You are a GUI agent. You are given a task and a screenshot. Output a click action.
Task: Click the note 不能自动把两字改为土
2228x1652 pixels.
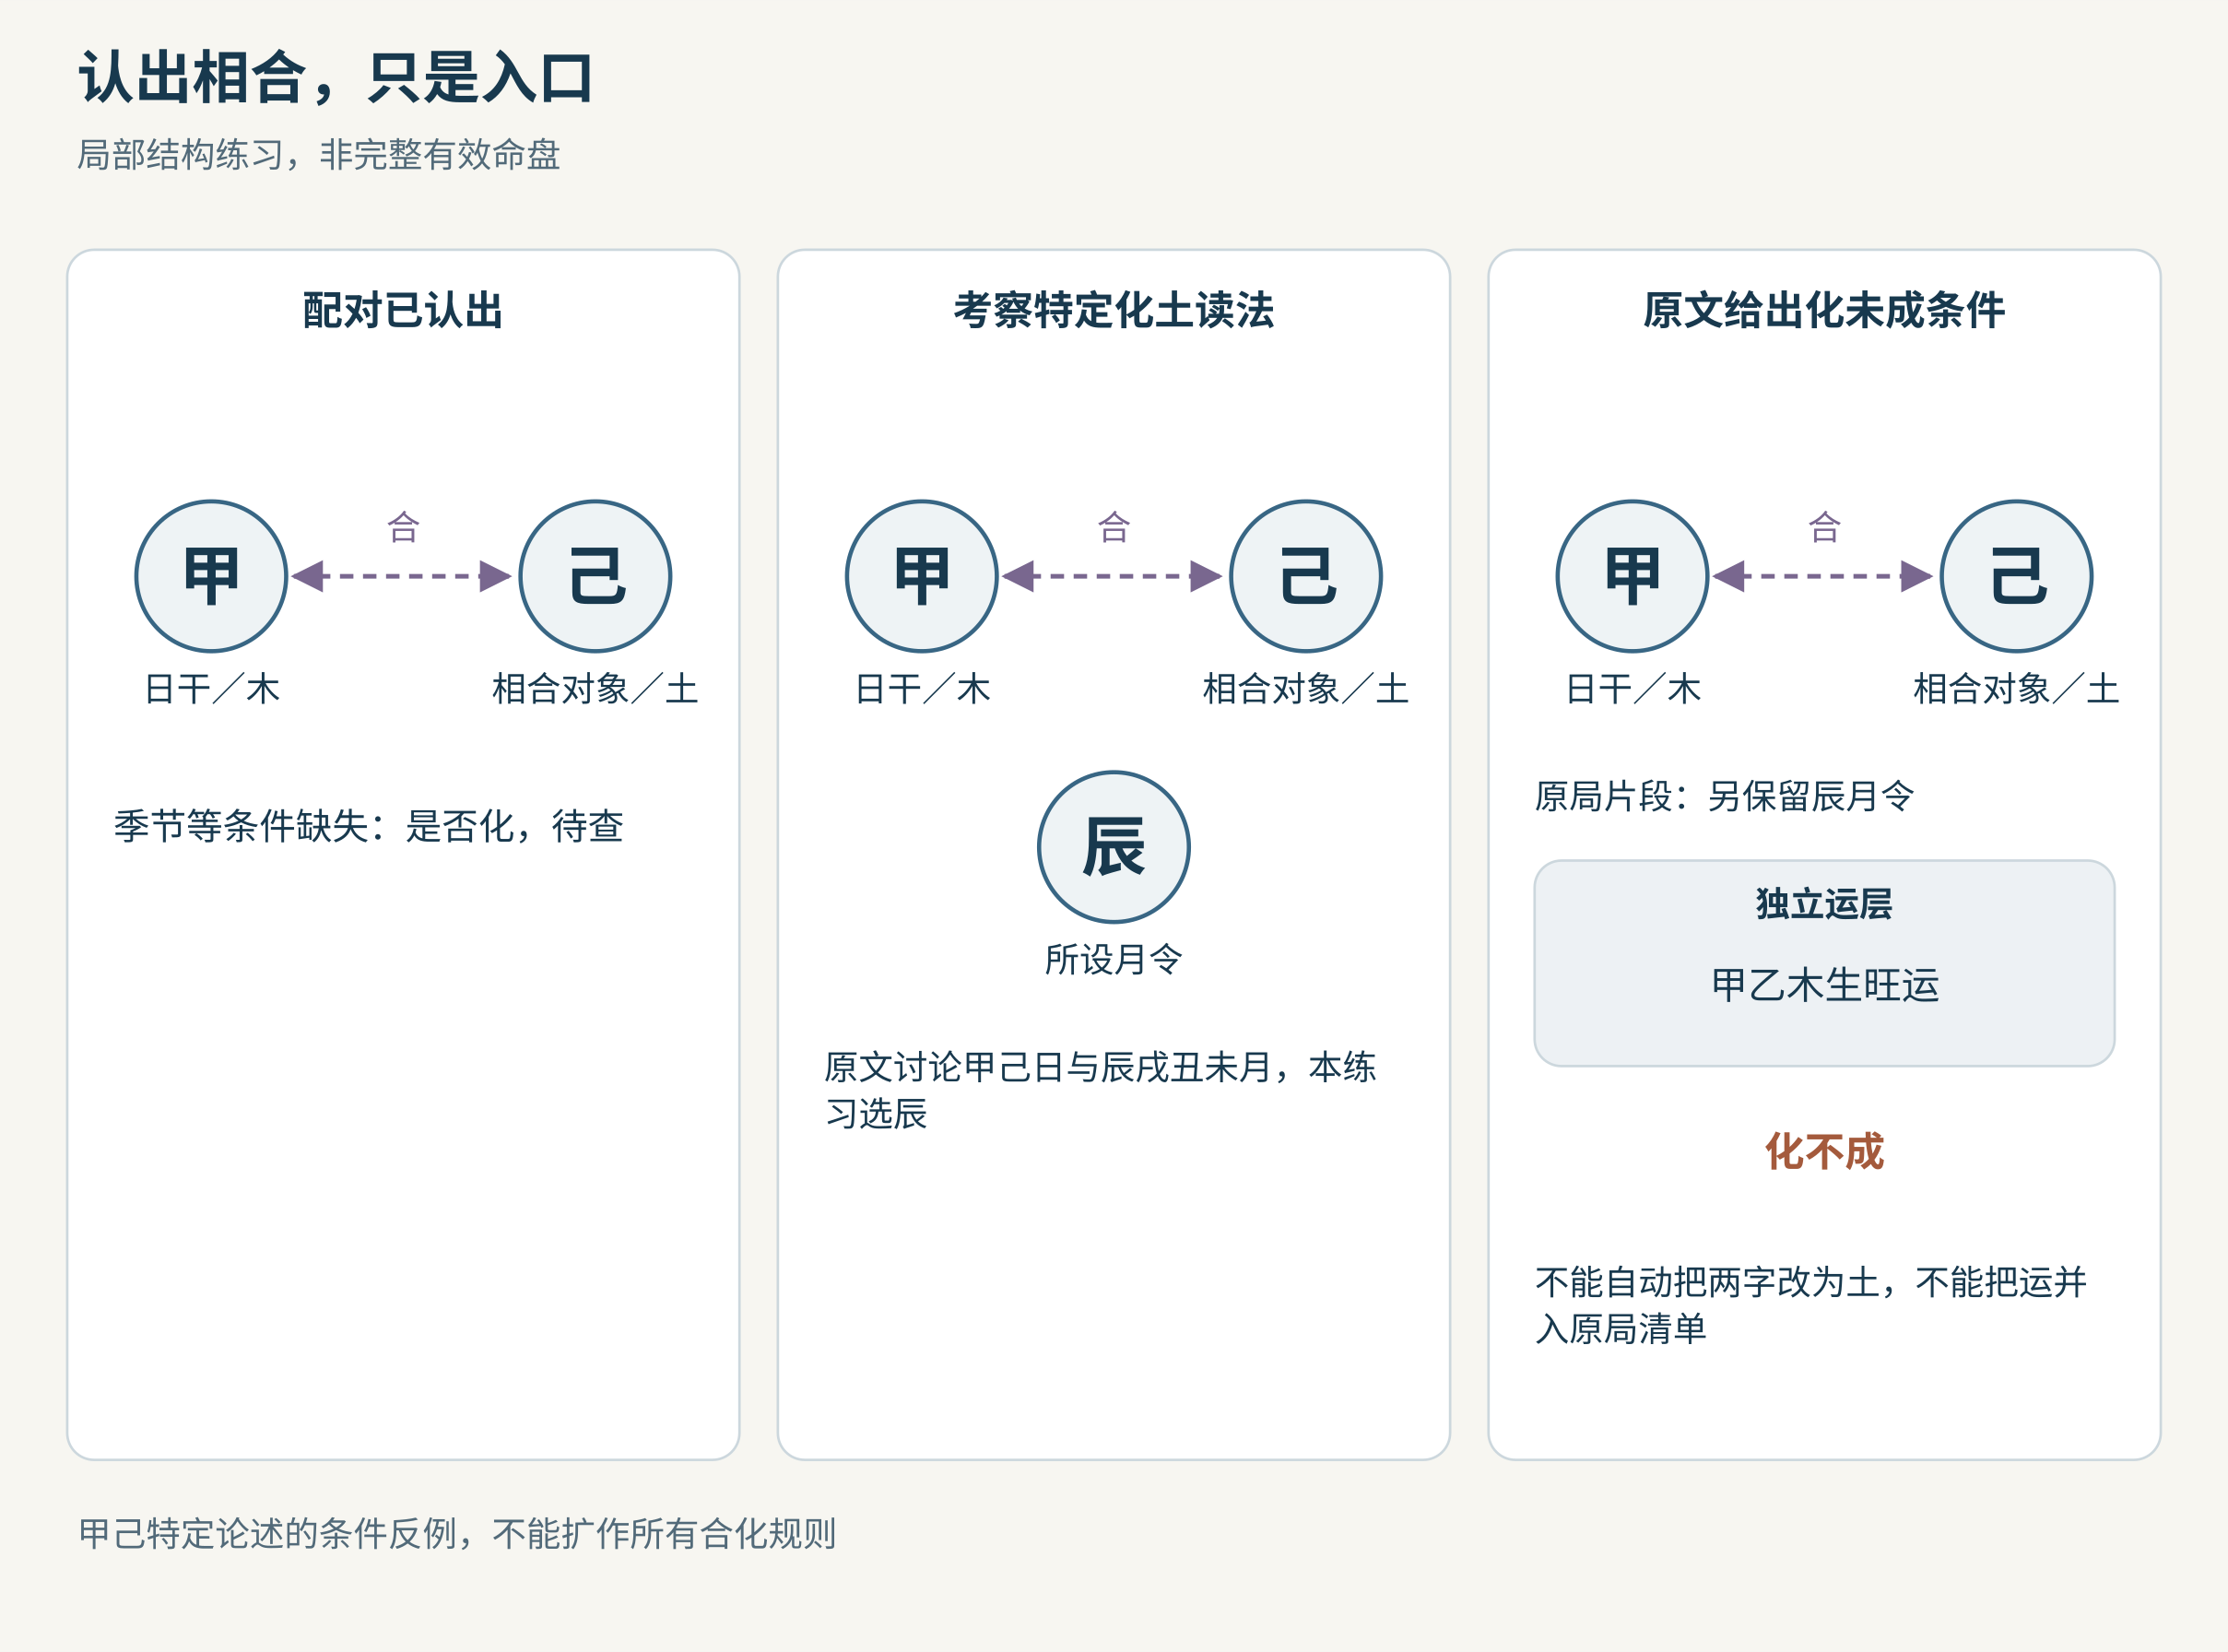(1811, 1306)
